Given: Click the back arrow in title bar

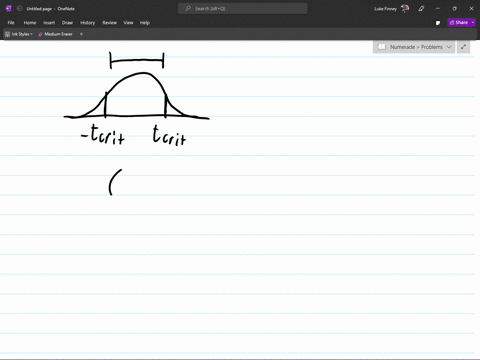Looking at the screenshot, I should coord(19,9).
